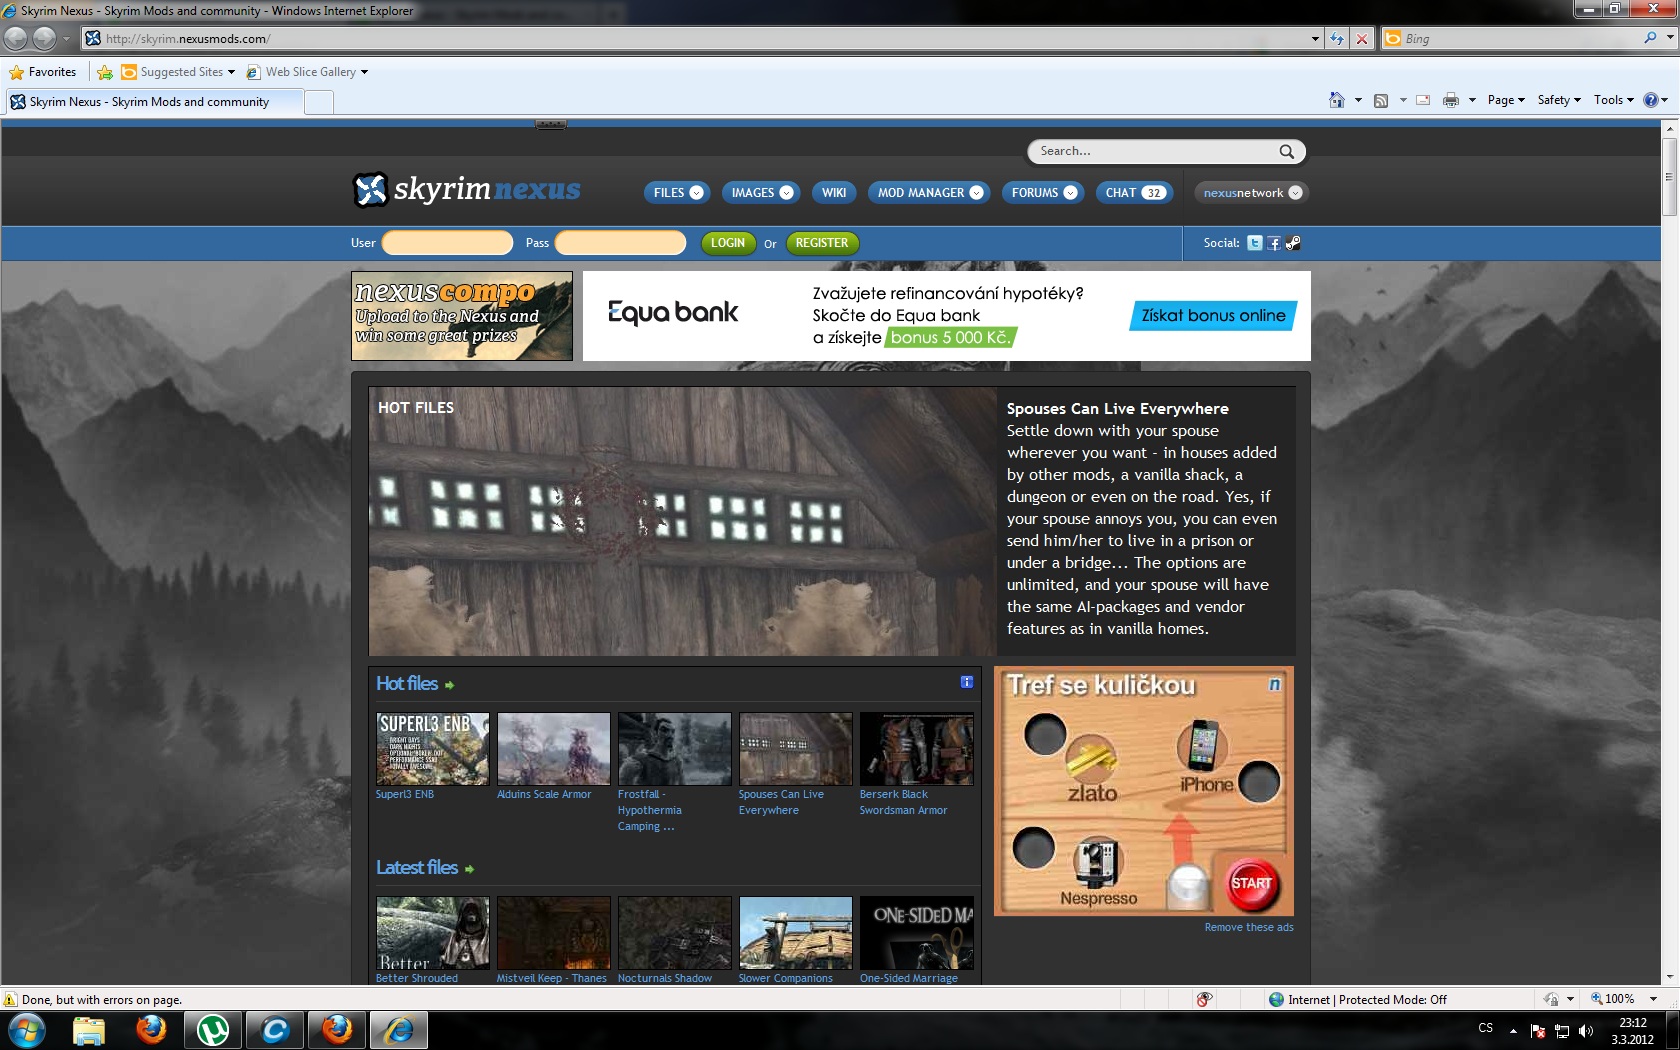Click the Refresh page icon

(1337, 39)
